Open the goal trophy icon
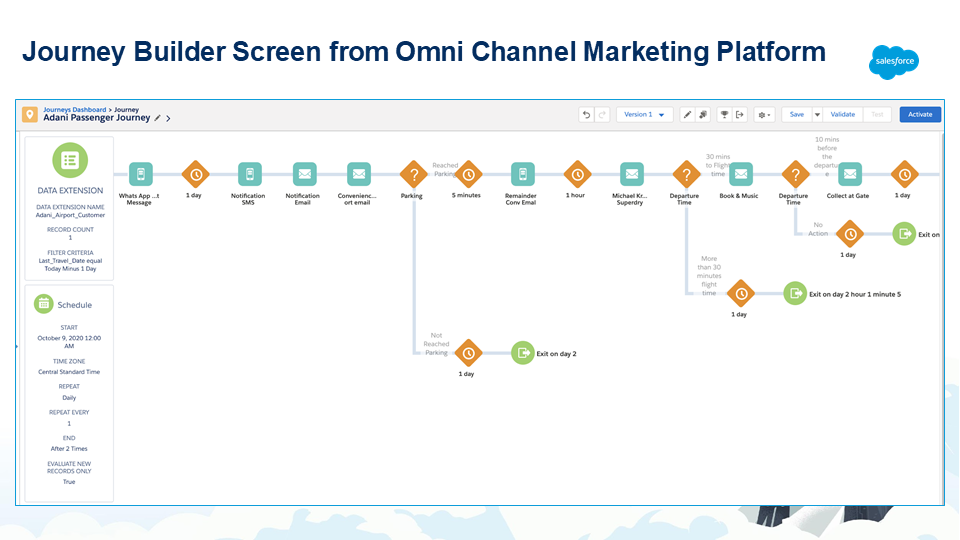The image size is (960, 540). 724,114
